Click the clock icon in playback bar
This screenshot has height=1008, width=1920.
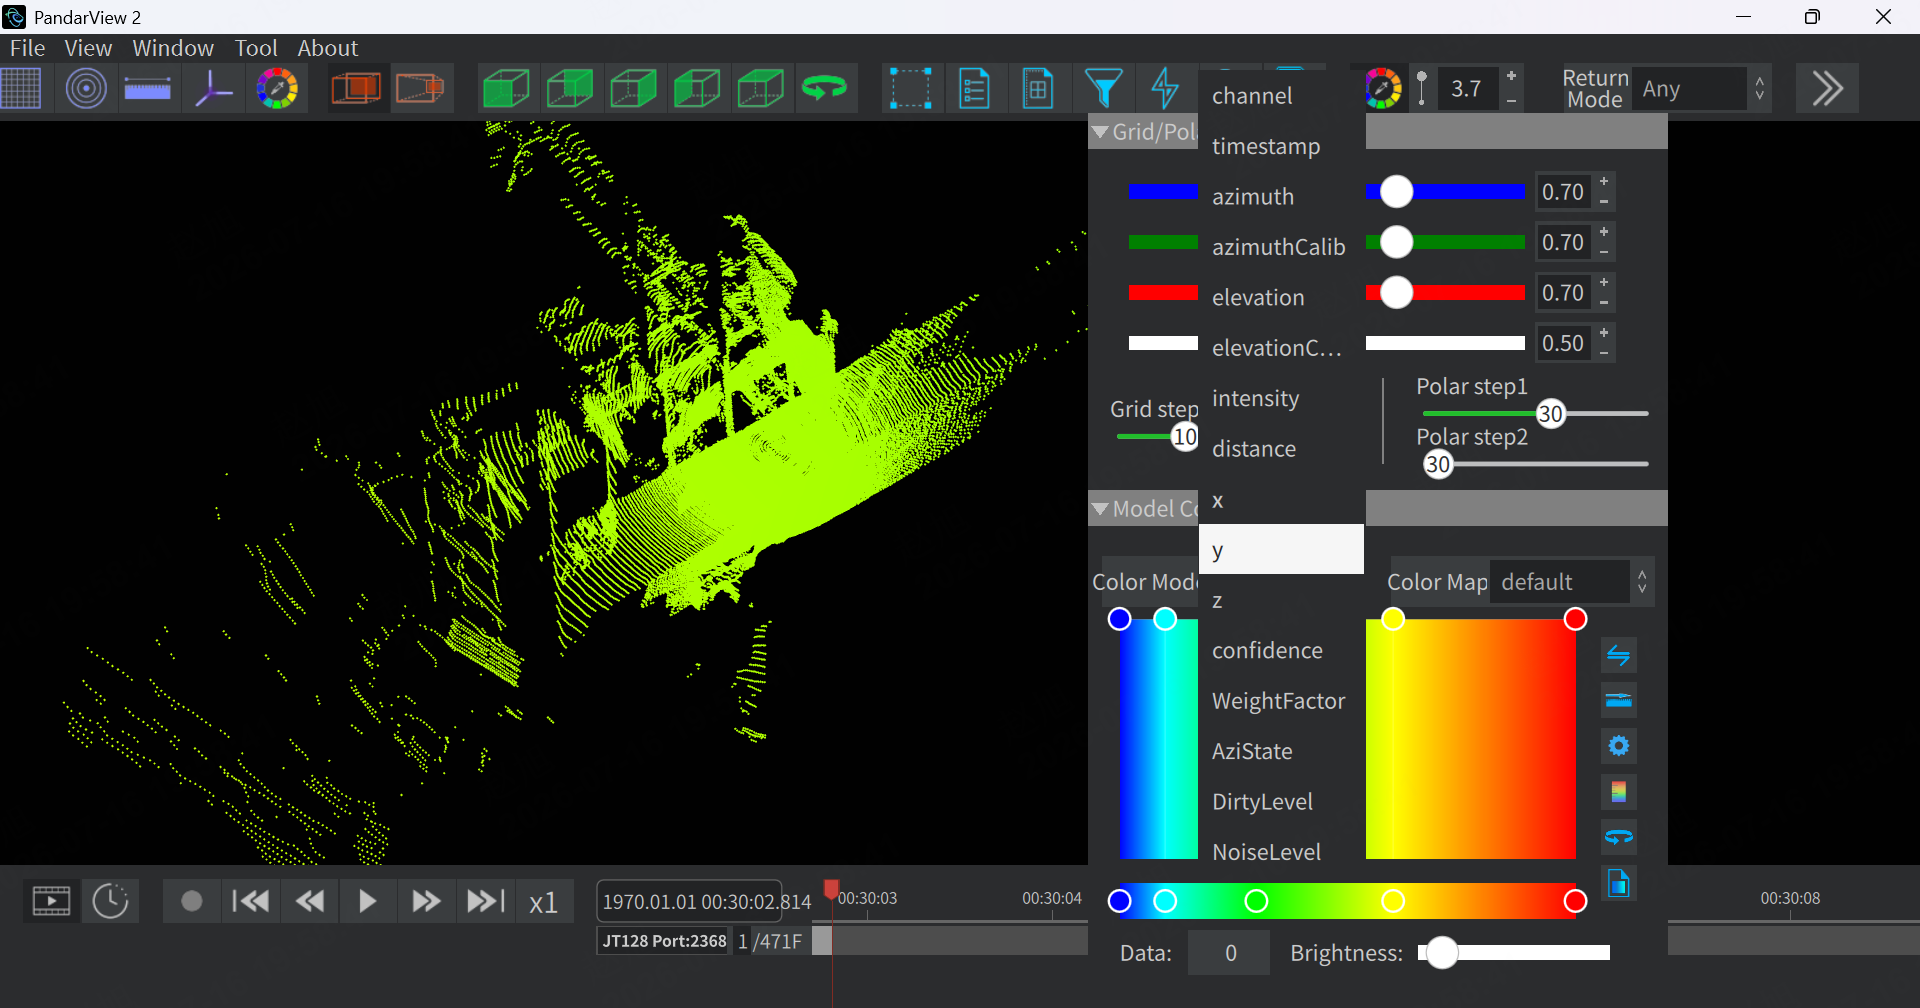pos(110,901)
